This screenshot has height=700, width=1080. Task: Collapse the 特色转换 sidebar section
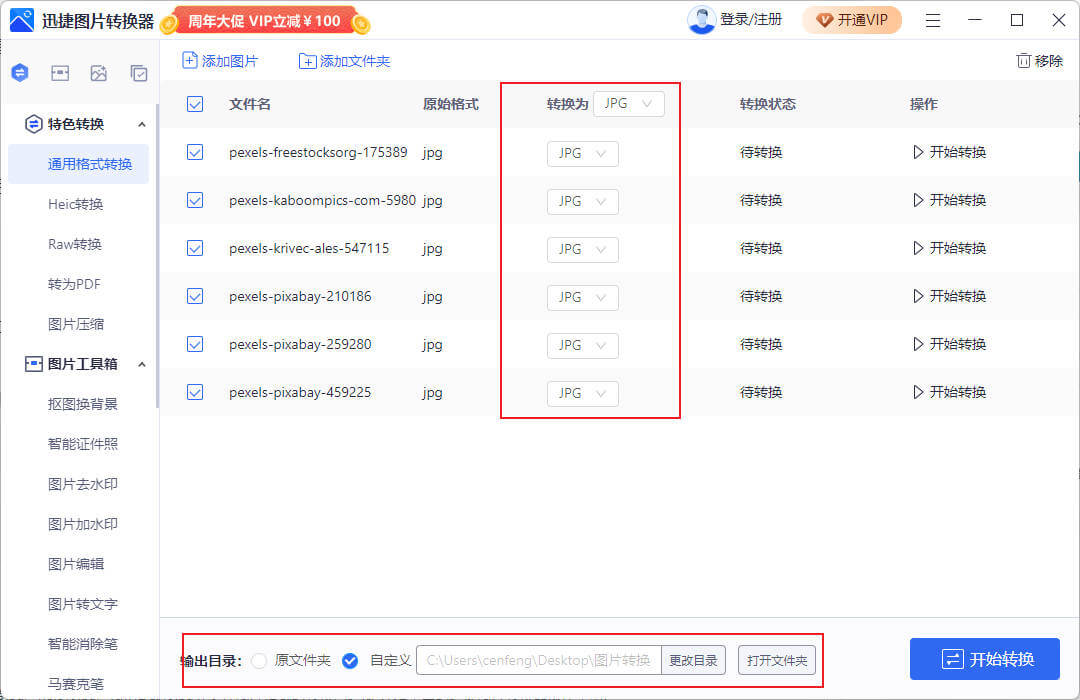click(x=142, y=124)
